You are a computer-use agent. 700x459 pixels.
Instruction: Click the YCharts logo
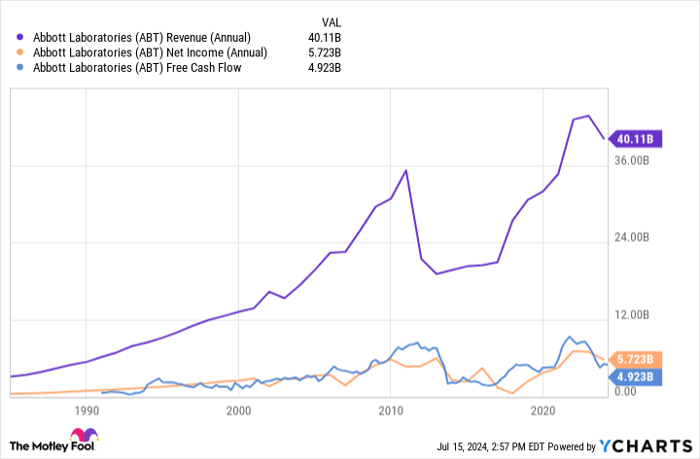click(646, 446)
